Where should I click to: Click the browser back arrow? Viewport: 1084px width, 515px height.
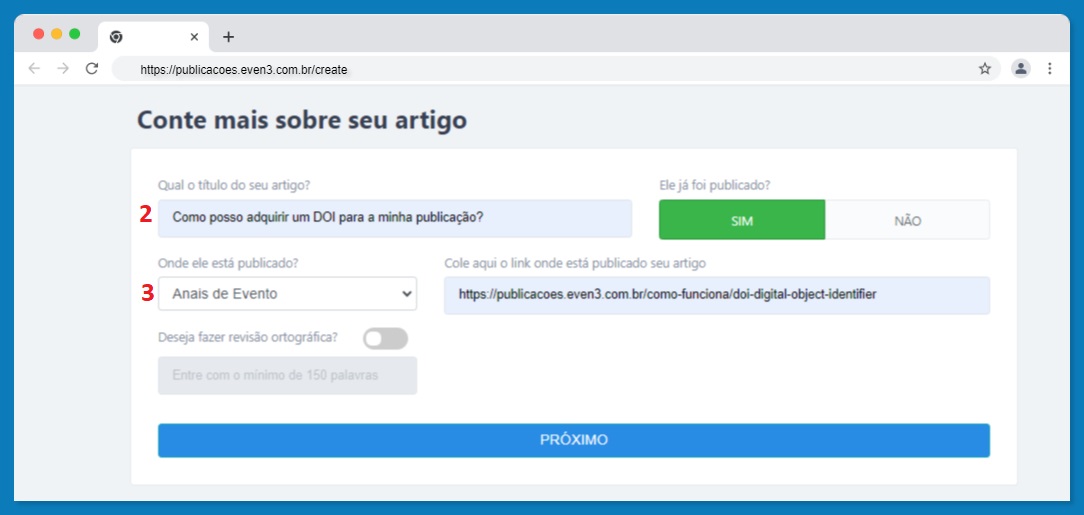(34, 68)
